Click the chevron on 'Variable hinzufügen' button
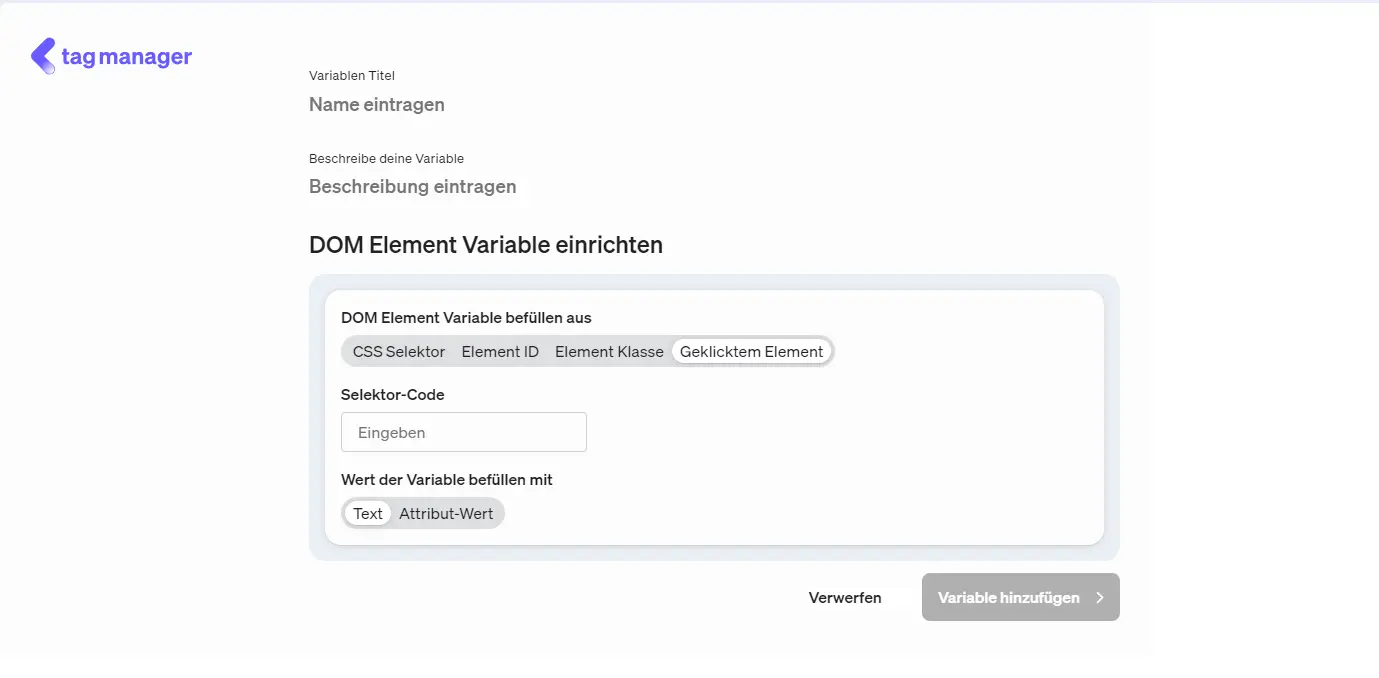The image size is (1379, 678). pyautogui.click(x=1099, y=597)
